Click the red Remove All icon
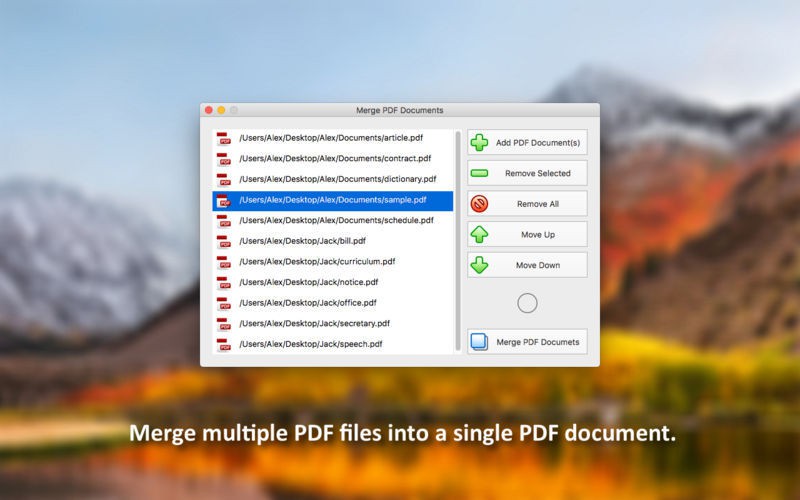This screenshot has height=500, width=800. coord(479,204)
